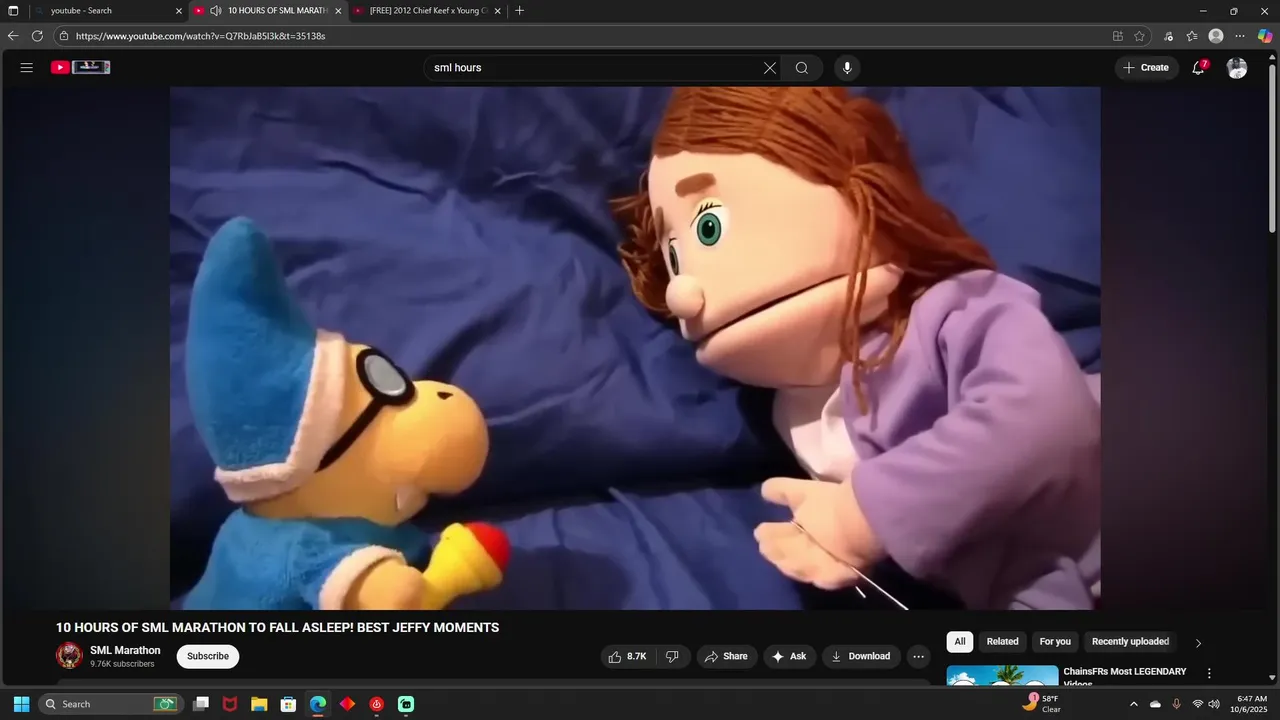Open YouTube notifications bell
This screenshot has width=1280, height=720.
1198,68
